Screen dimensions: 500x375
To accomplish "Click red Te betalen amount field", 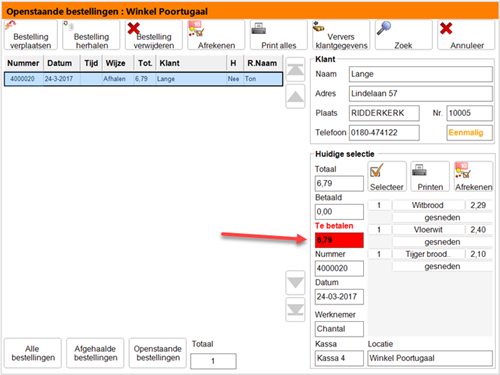I will click(339, 240).
